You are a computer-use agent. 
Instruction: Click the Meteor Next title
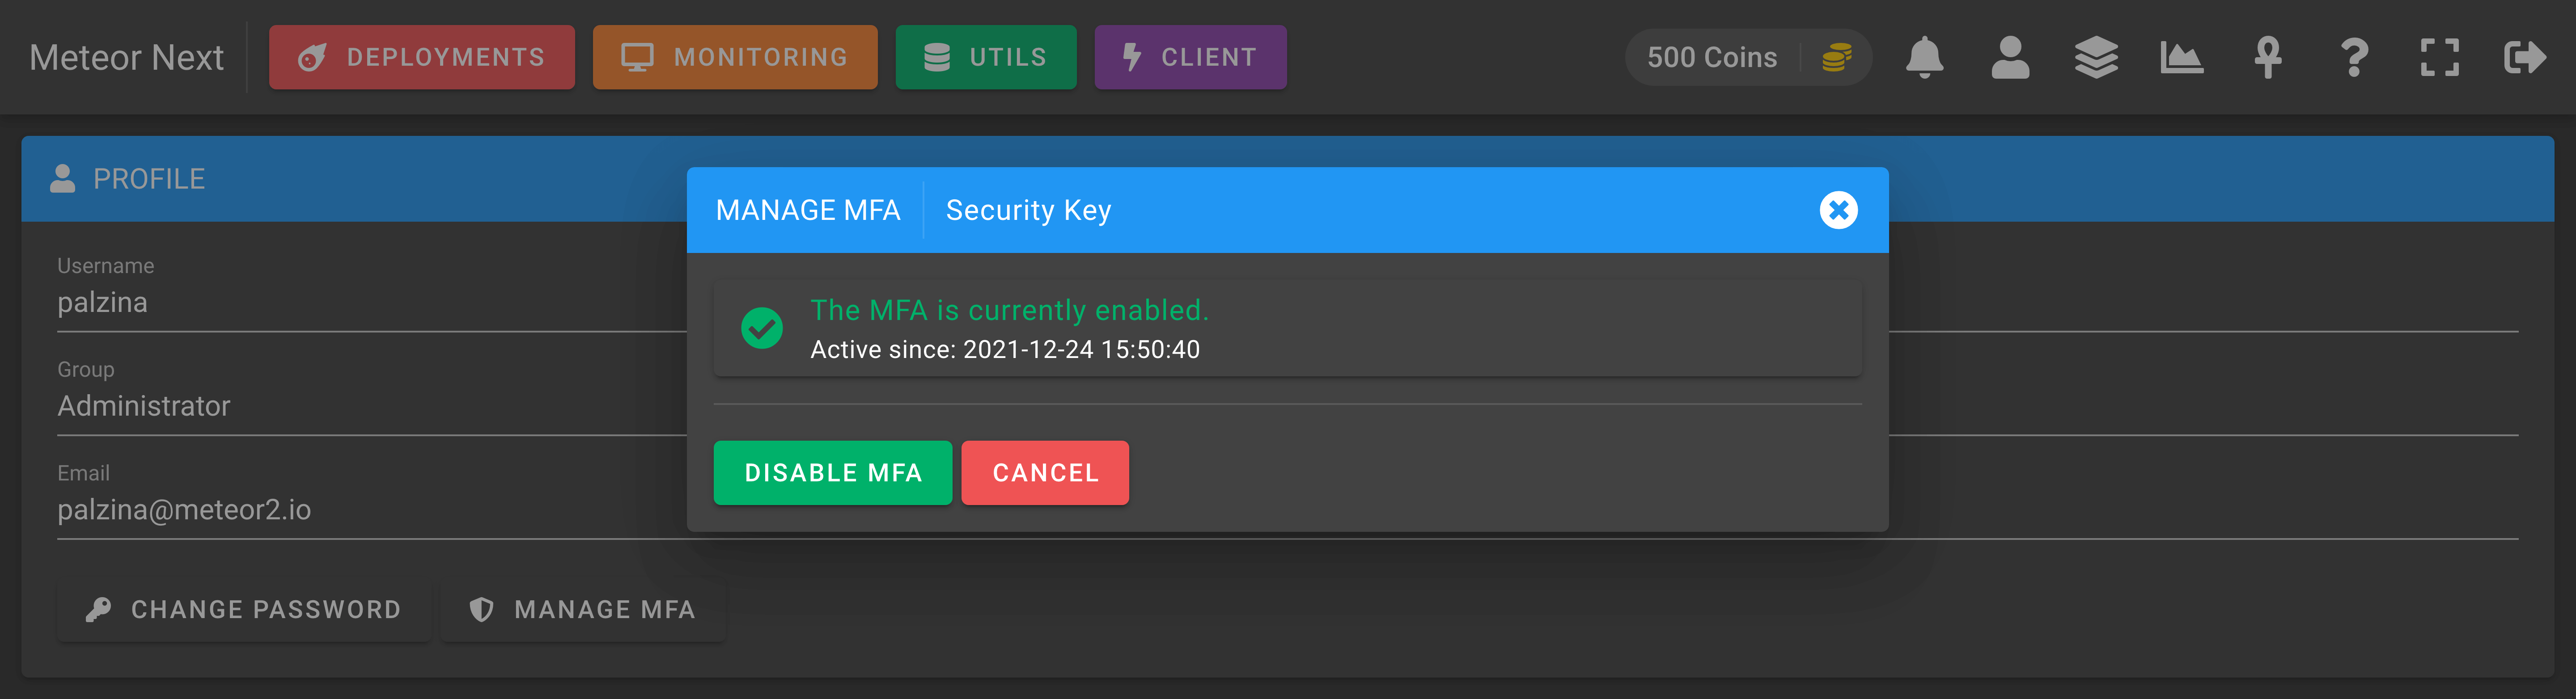coord(126,57)
